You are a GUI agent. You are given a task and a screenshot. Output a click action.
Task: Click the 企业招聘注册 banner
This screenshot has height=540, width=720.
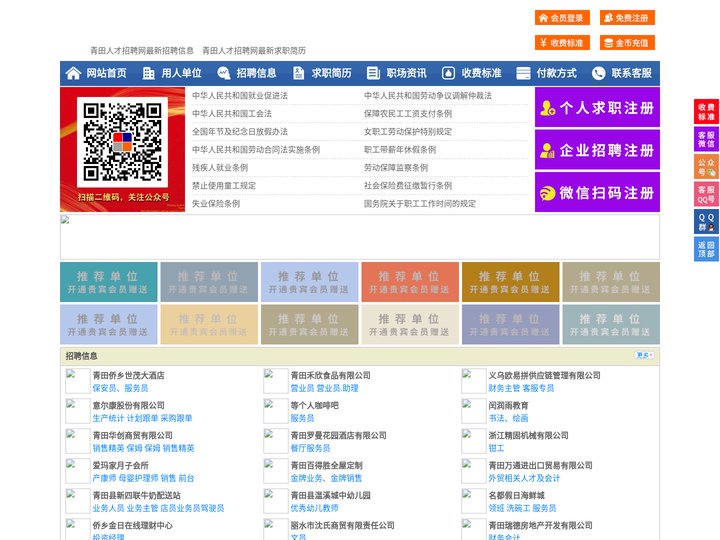(x=597, y=150)
